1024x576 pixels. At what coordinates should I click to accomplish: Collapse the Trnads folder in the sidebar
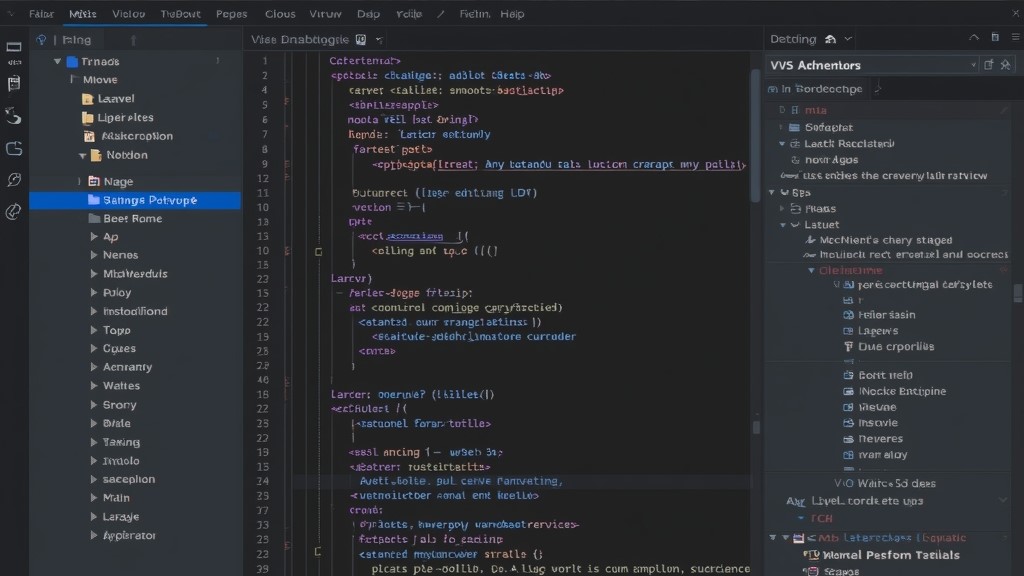pyautogui.click(x=58, y=61)
